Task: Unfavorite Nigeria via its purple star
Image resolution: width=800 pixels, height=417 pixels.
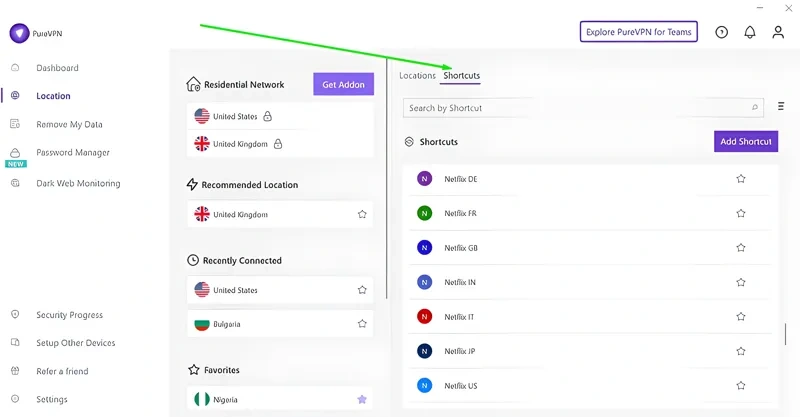Action: pos(362,399)
